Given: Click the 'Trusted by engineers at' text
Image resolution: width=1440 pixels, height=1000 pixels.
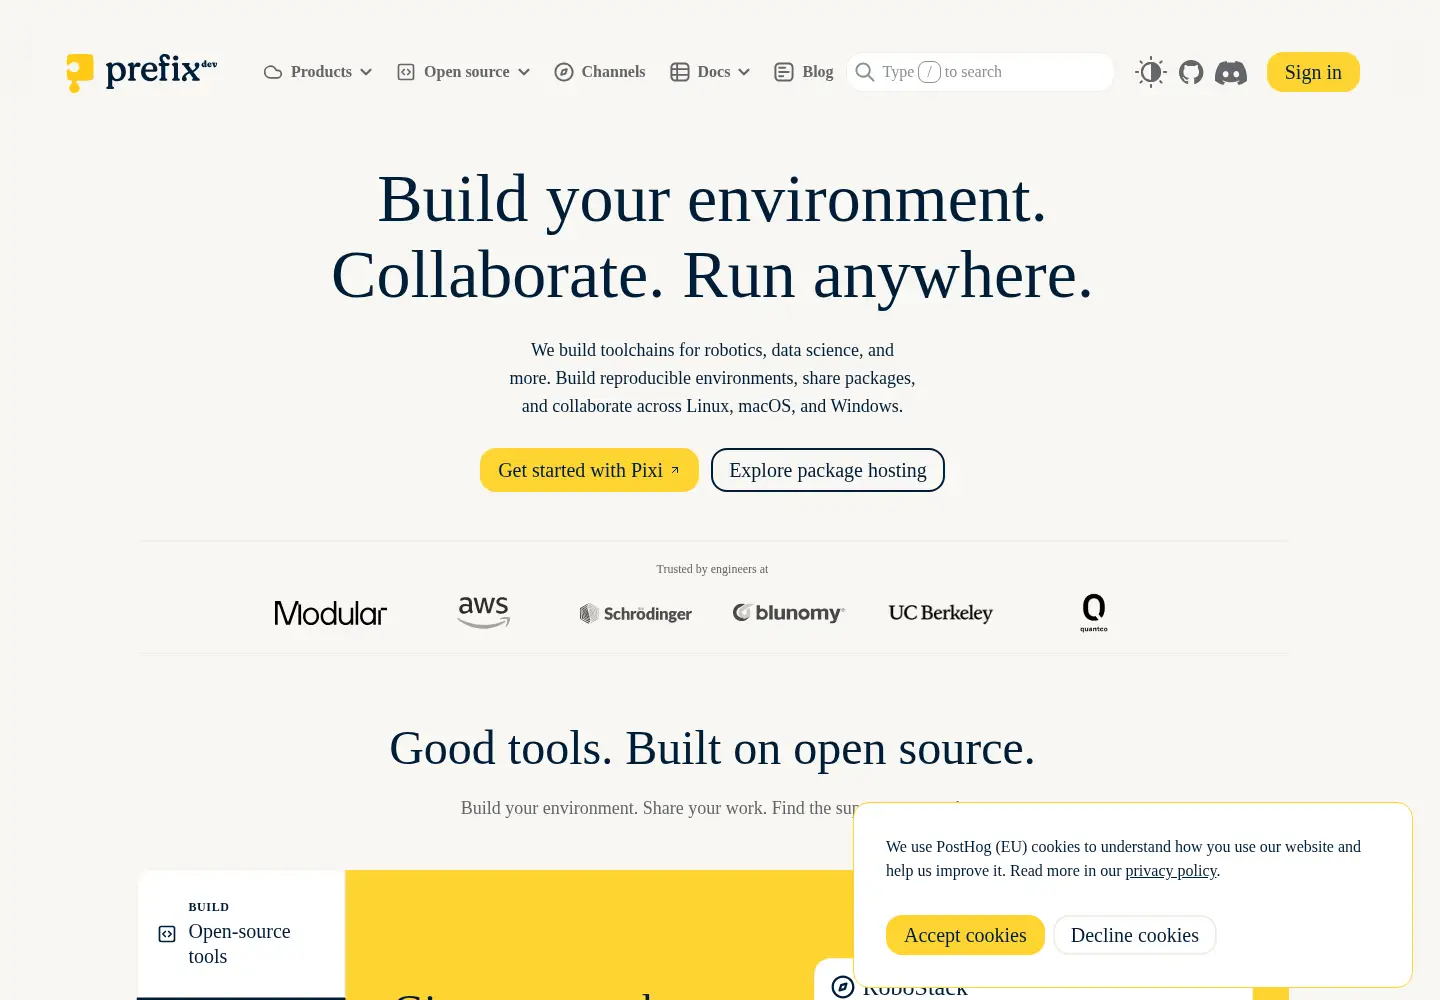Looking at the screenshot, I should 712,569.
